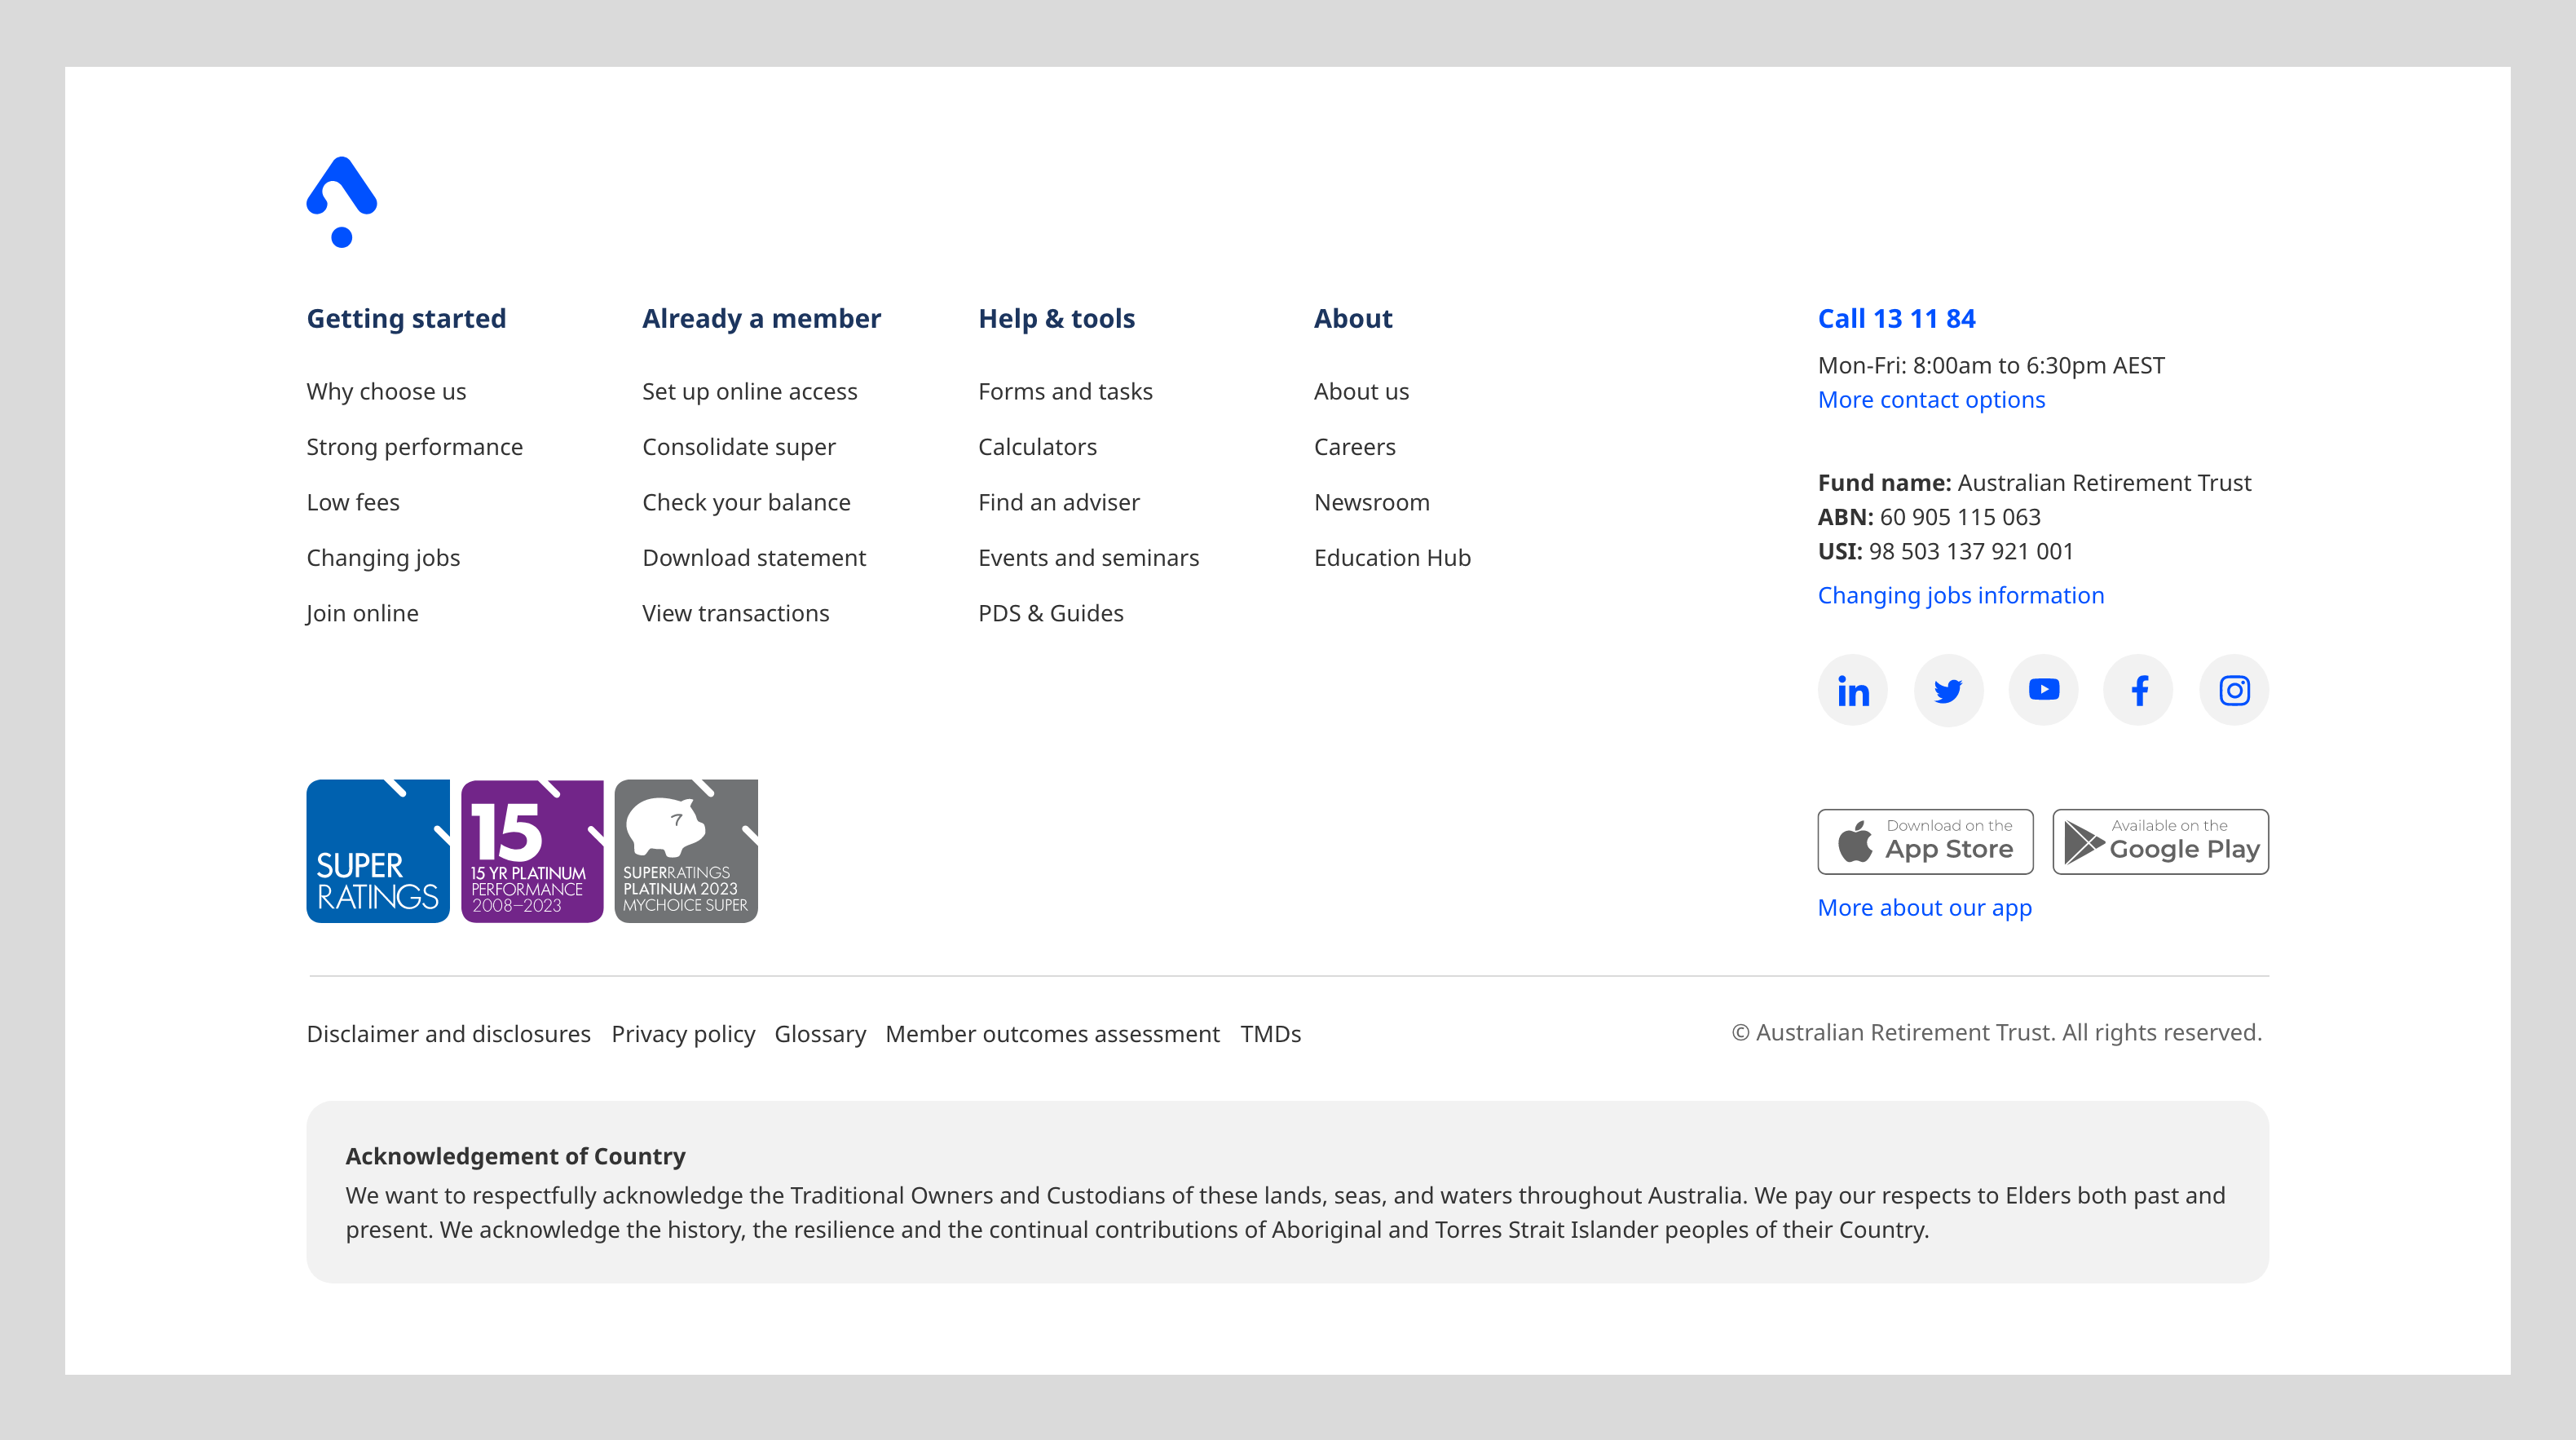
Task: Open Member outcomes assessment link
Action: pyautogui.click(x=1052, y=1034)
